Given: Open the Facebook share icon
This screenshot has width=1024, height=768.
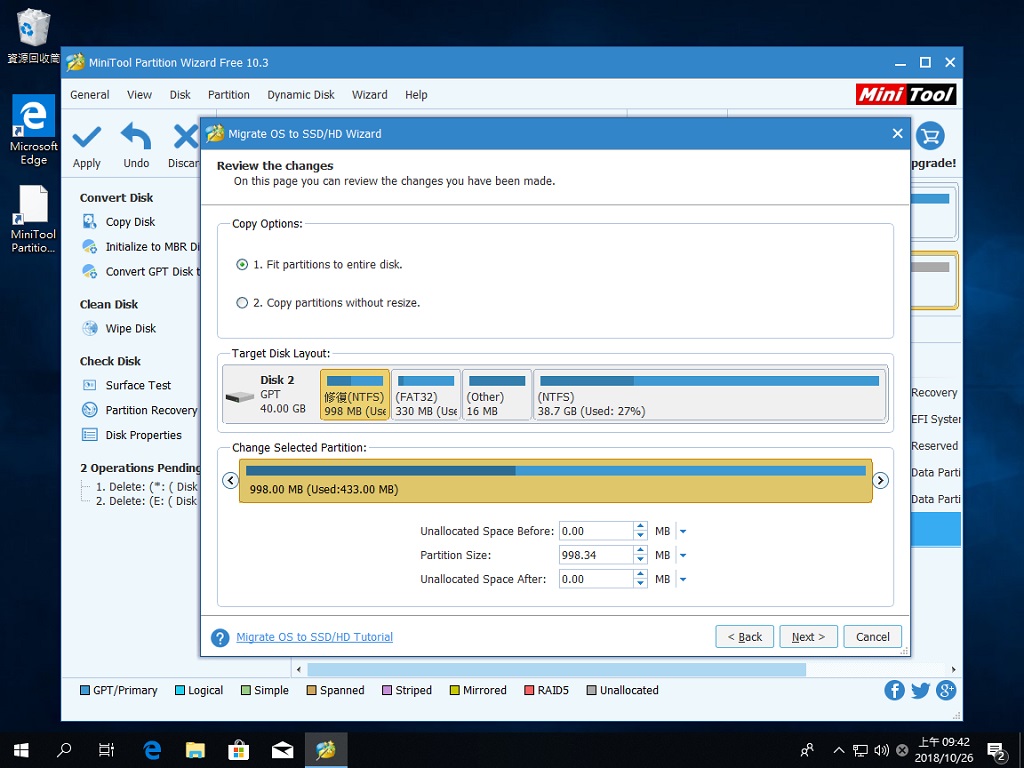Looking at the screenshot, I should click(894, 690).
